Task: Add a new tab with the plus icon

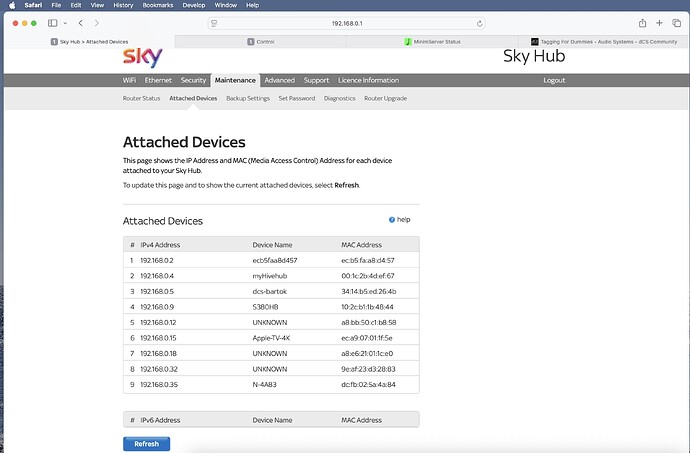Action: (x=659, y=23)
